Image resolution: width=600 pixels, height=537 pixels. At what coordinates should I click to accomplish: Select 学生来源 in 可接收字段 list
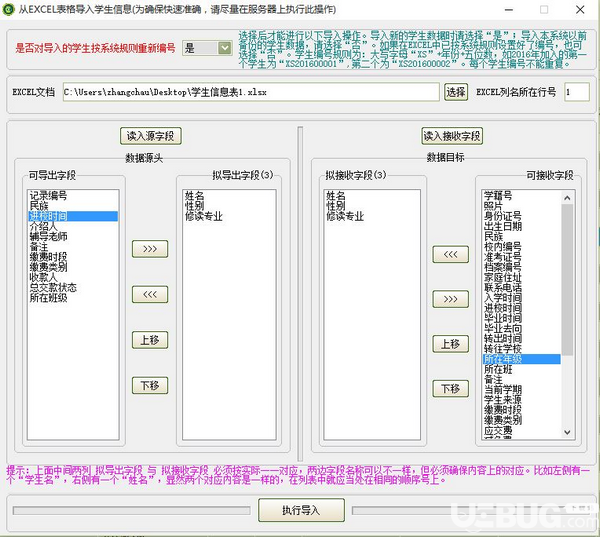pyautogui.click(x=522, y=400)
